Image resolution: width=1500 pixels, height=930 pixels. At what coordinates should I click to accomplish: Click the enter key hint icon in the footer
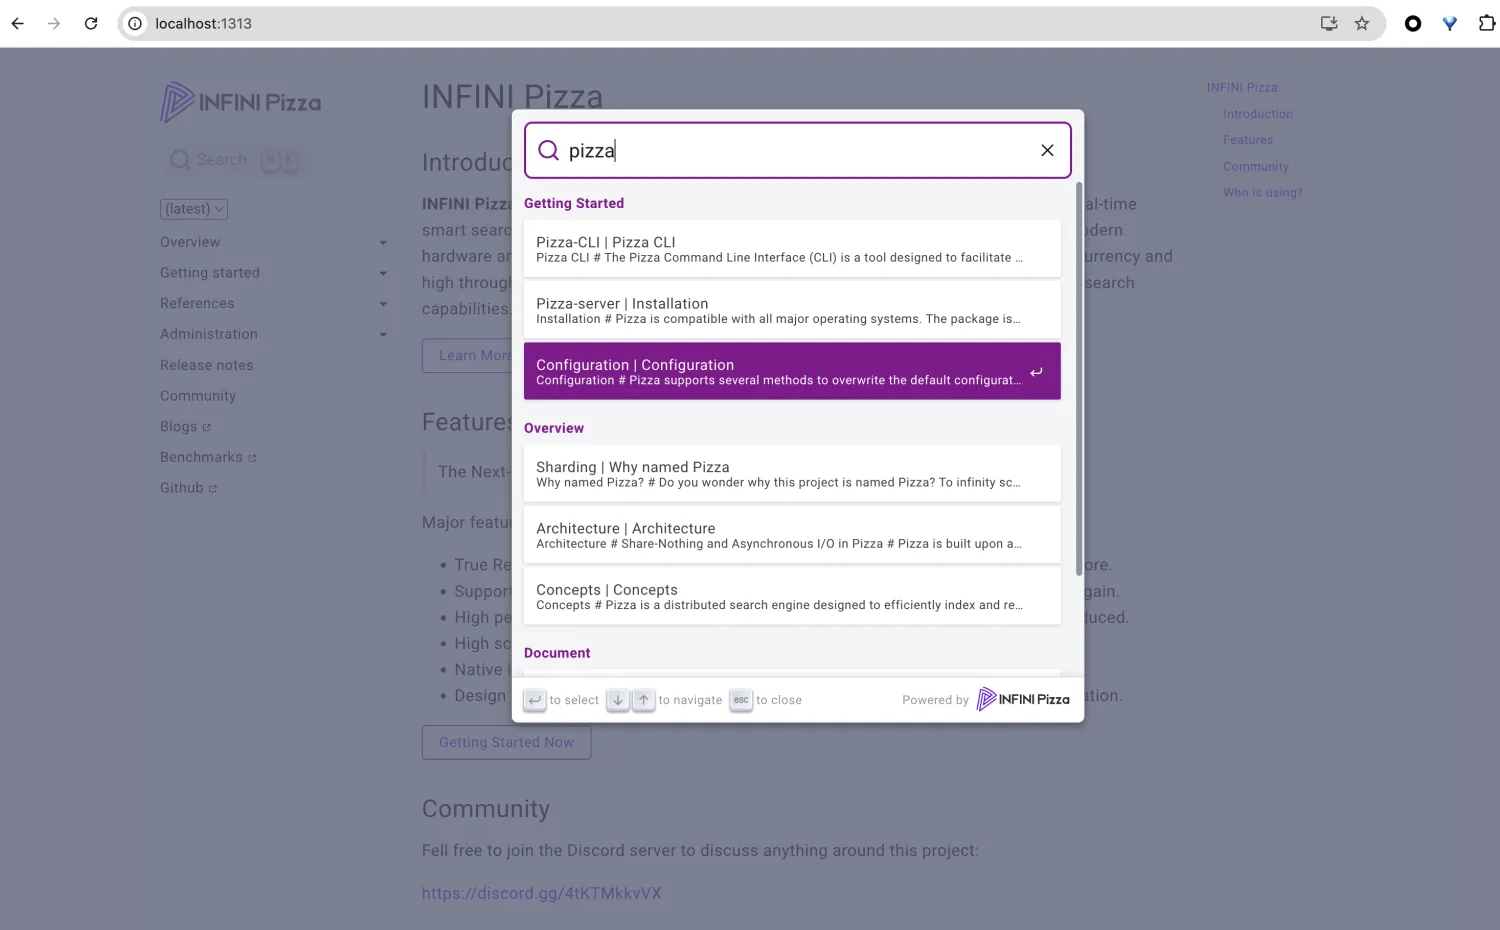535,700
